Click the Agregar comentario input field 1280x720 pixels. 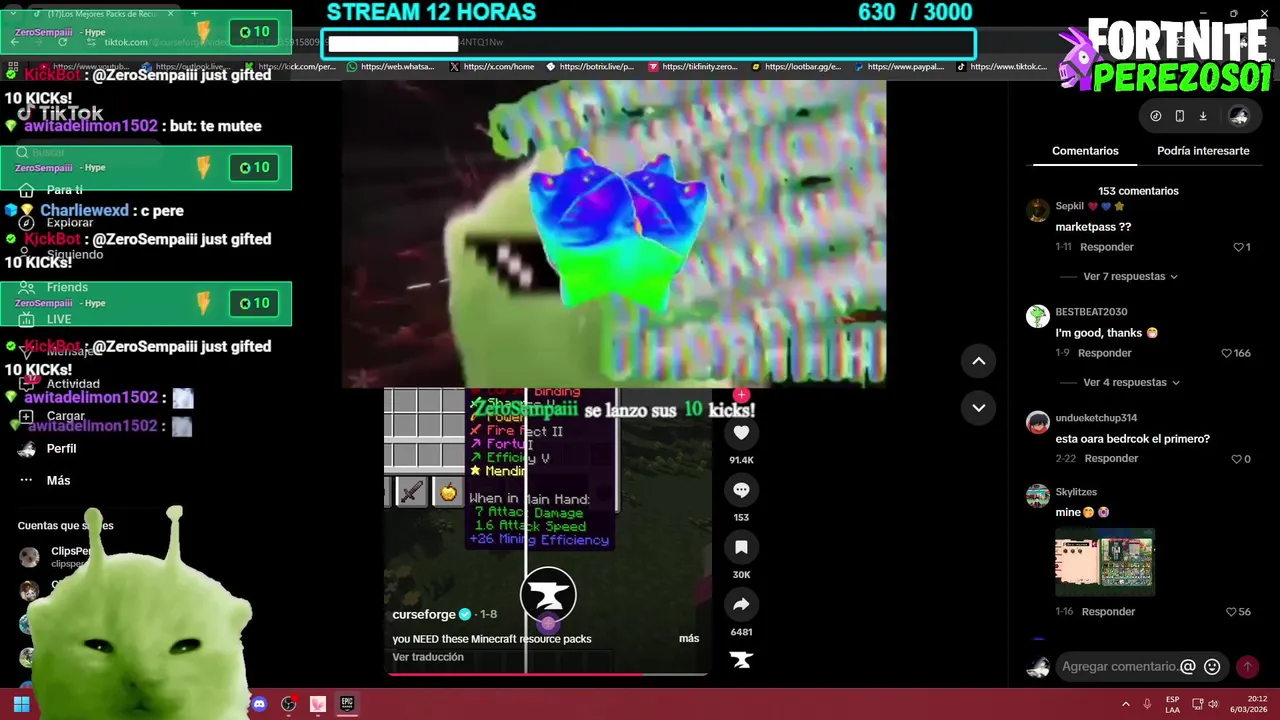(x=1118, y=667)
